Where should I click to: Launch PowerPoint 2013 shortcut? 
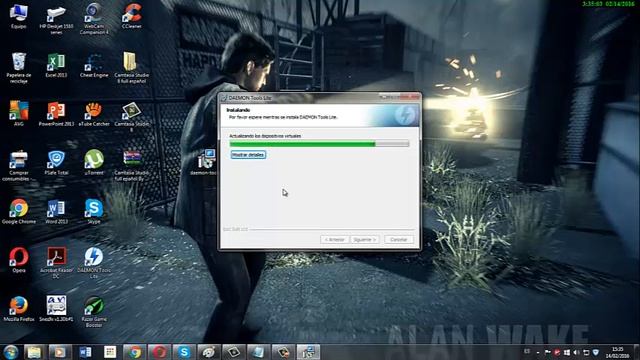(56, 114)
